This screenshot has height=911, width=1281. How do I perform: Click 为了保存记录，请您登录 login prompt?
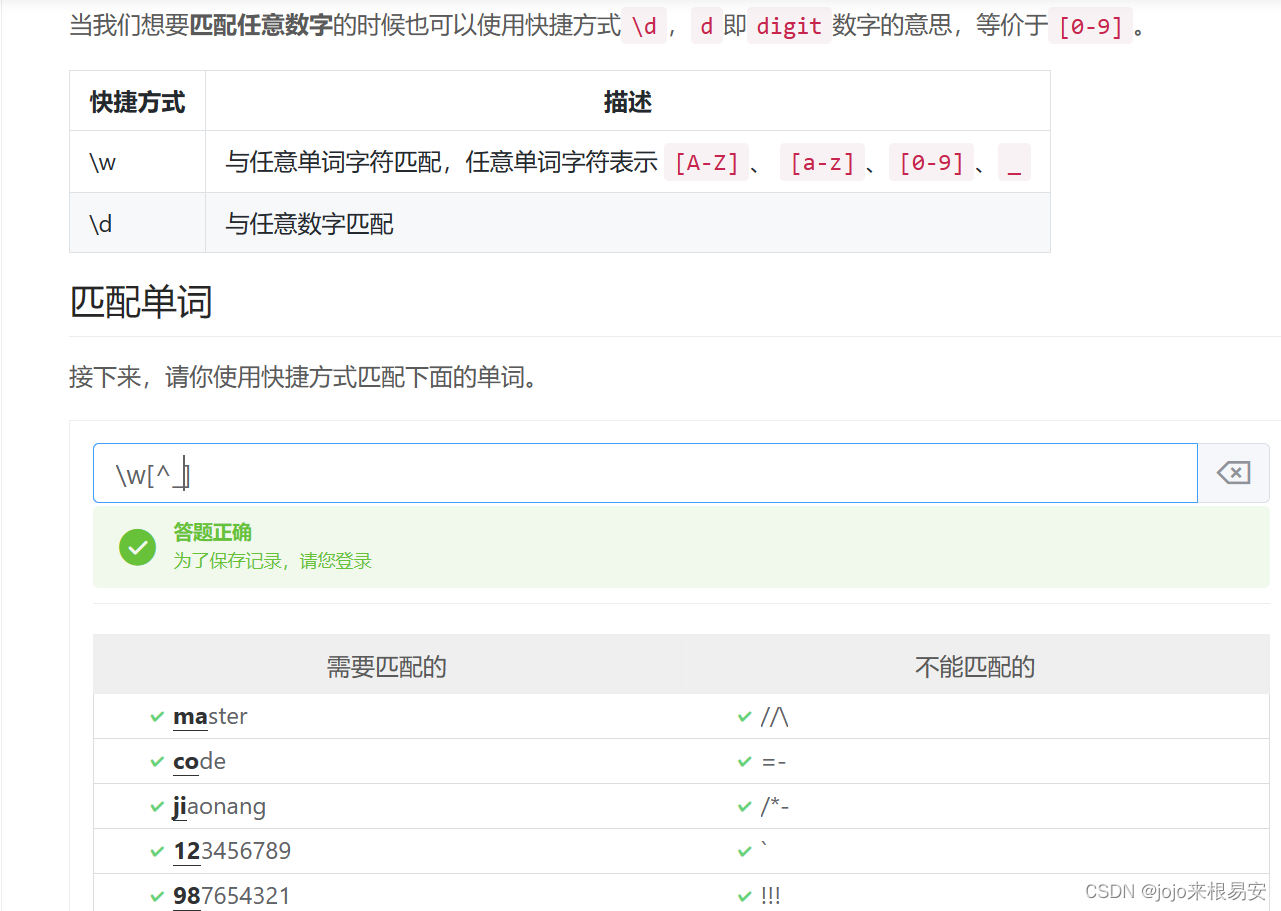[272, 561]
